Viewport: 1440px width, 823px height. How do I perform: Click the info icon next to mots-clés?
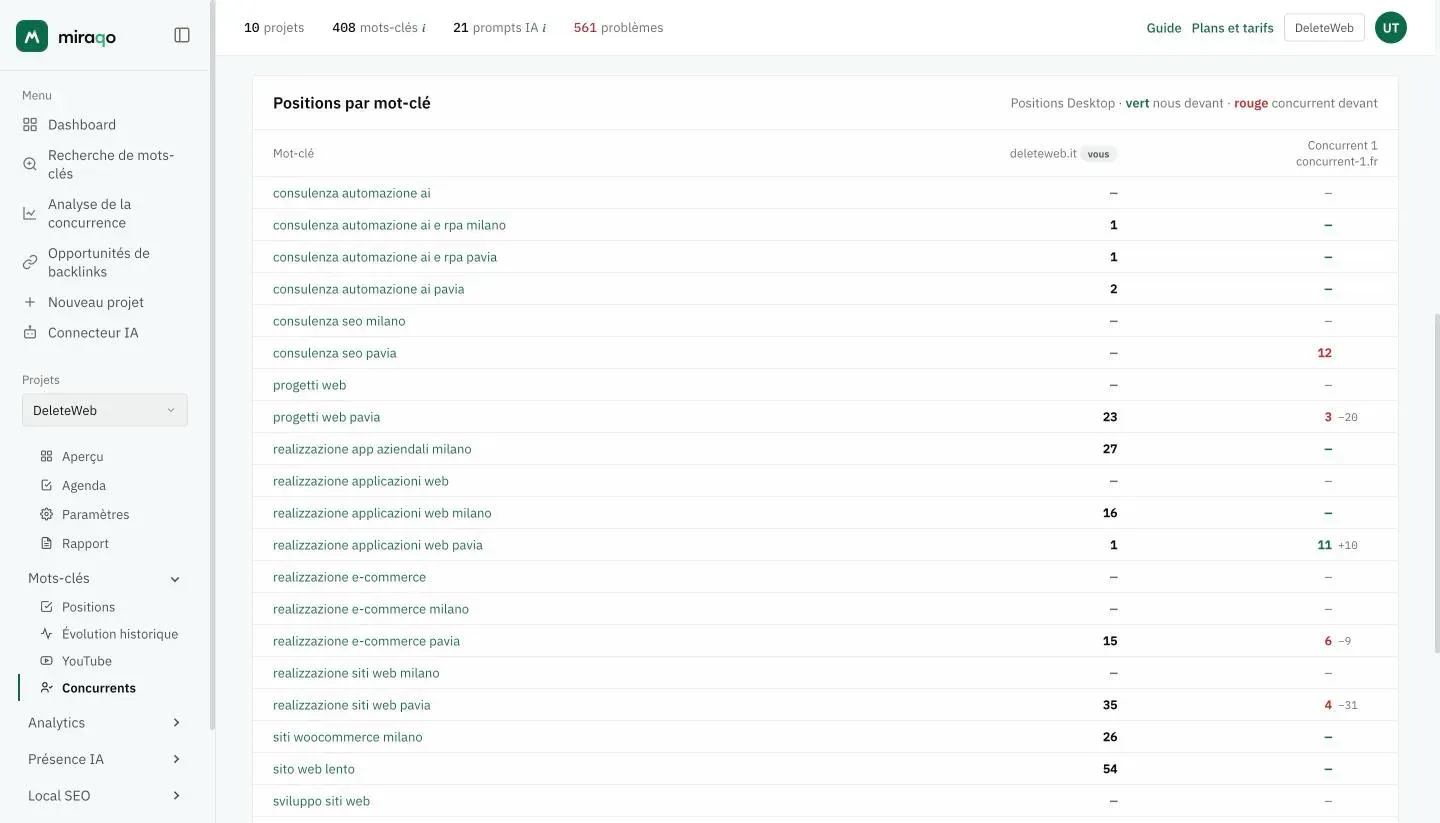(424, 28)
